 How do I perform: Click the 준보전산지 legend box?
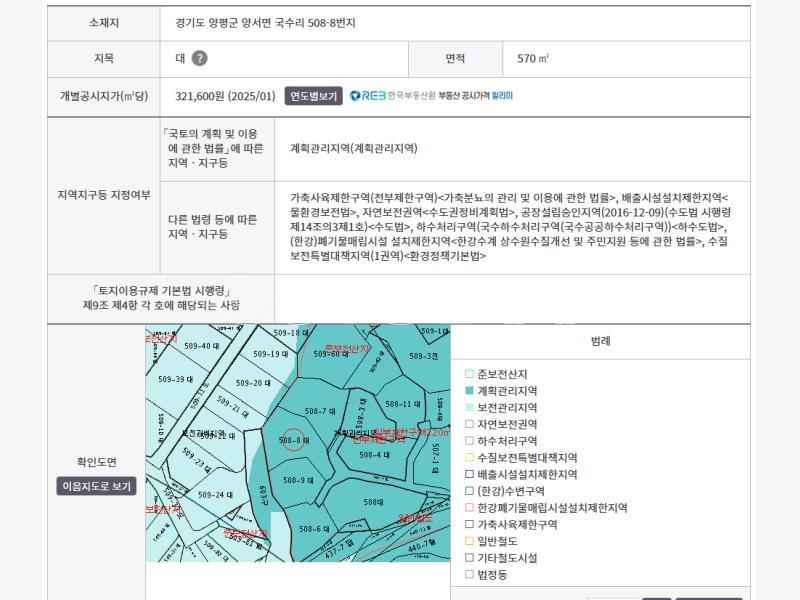click(x=470, y=374)
